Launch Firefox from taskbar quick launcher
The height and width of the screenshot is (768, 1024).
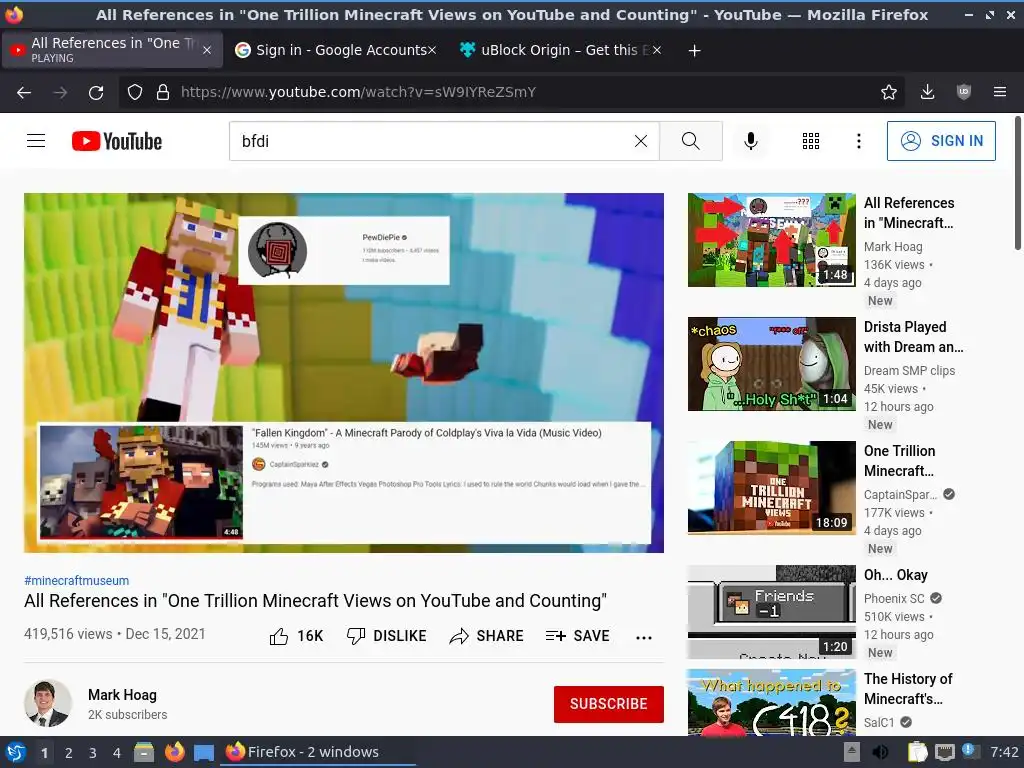174,752
